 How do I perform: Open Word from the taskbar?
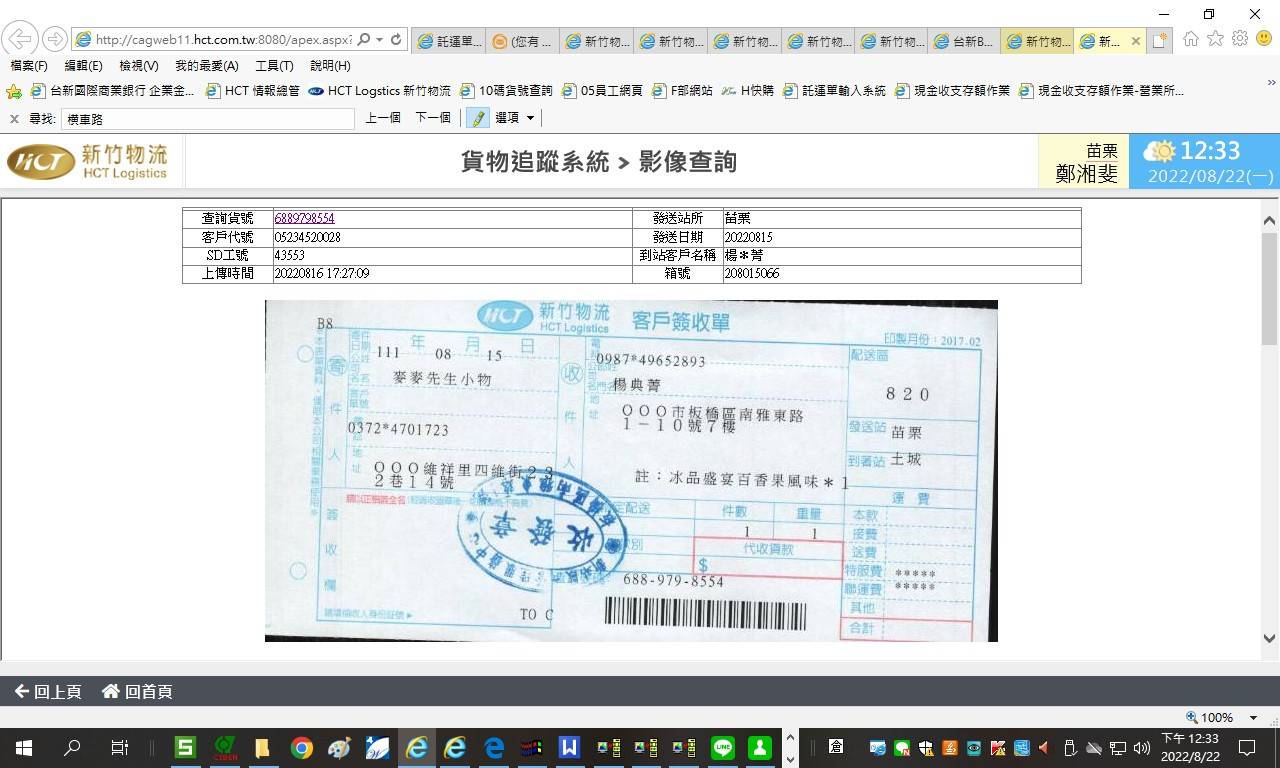tap(569, 747)
